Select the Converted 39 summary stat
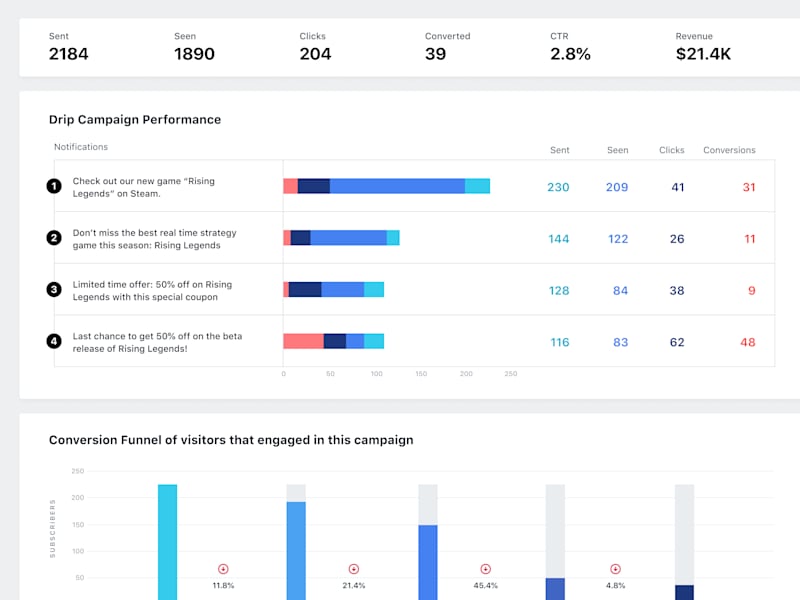 [447, 47]
